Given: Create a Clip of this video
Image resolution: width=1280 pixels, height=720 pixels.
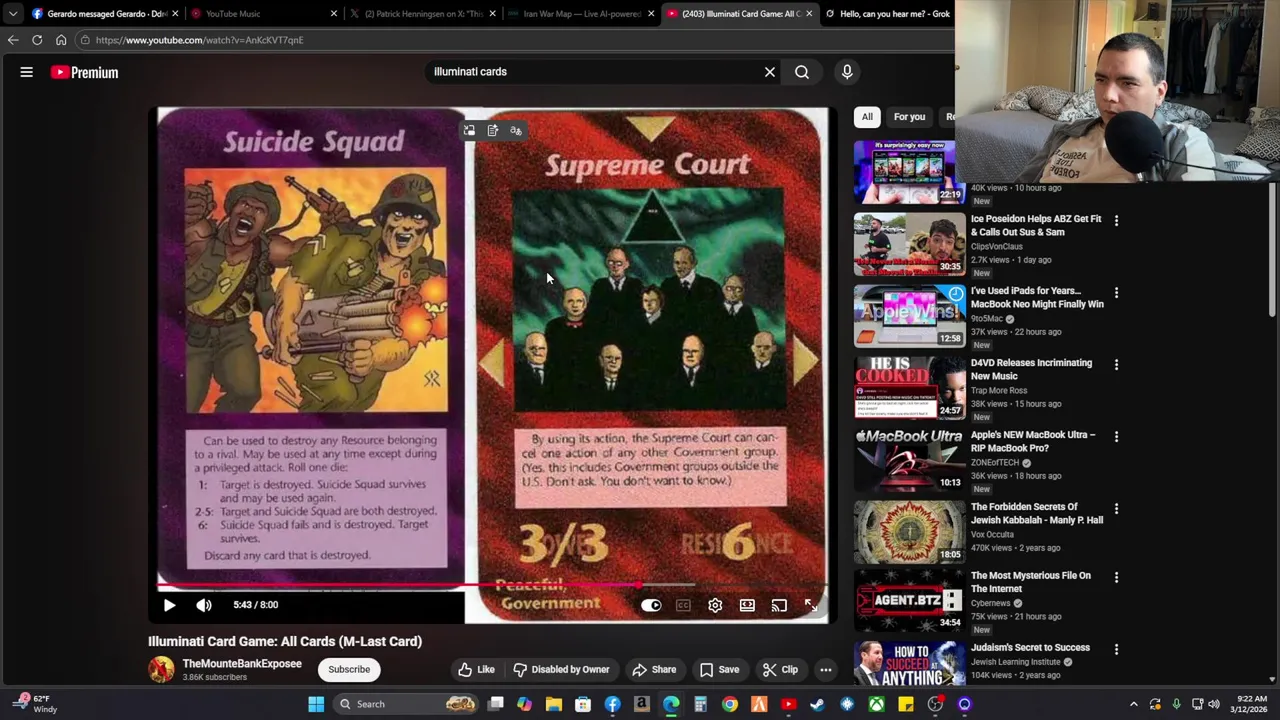Looking at the screenshot, I should (779, 670).
